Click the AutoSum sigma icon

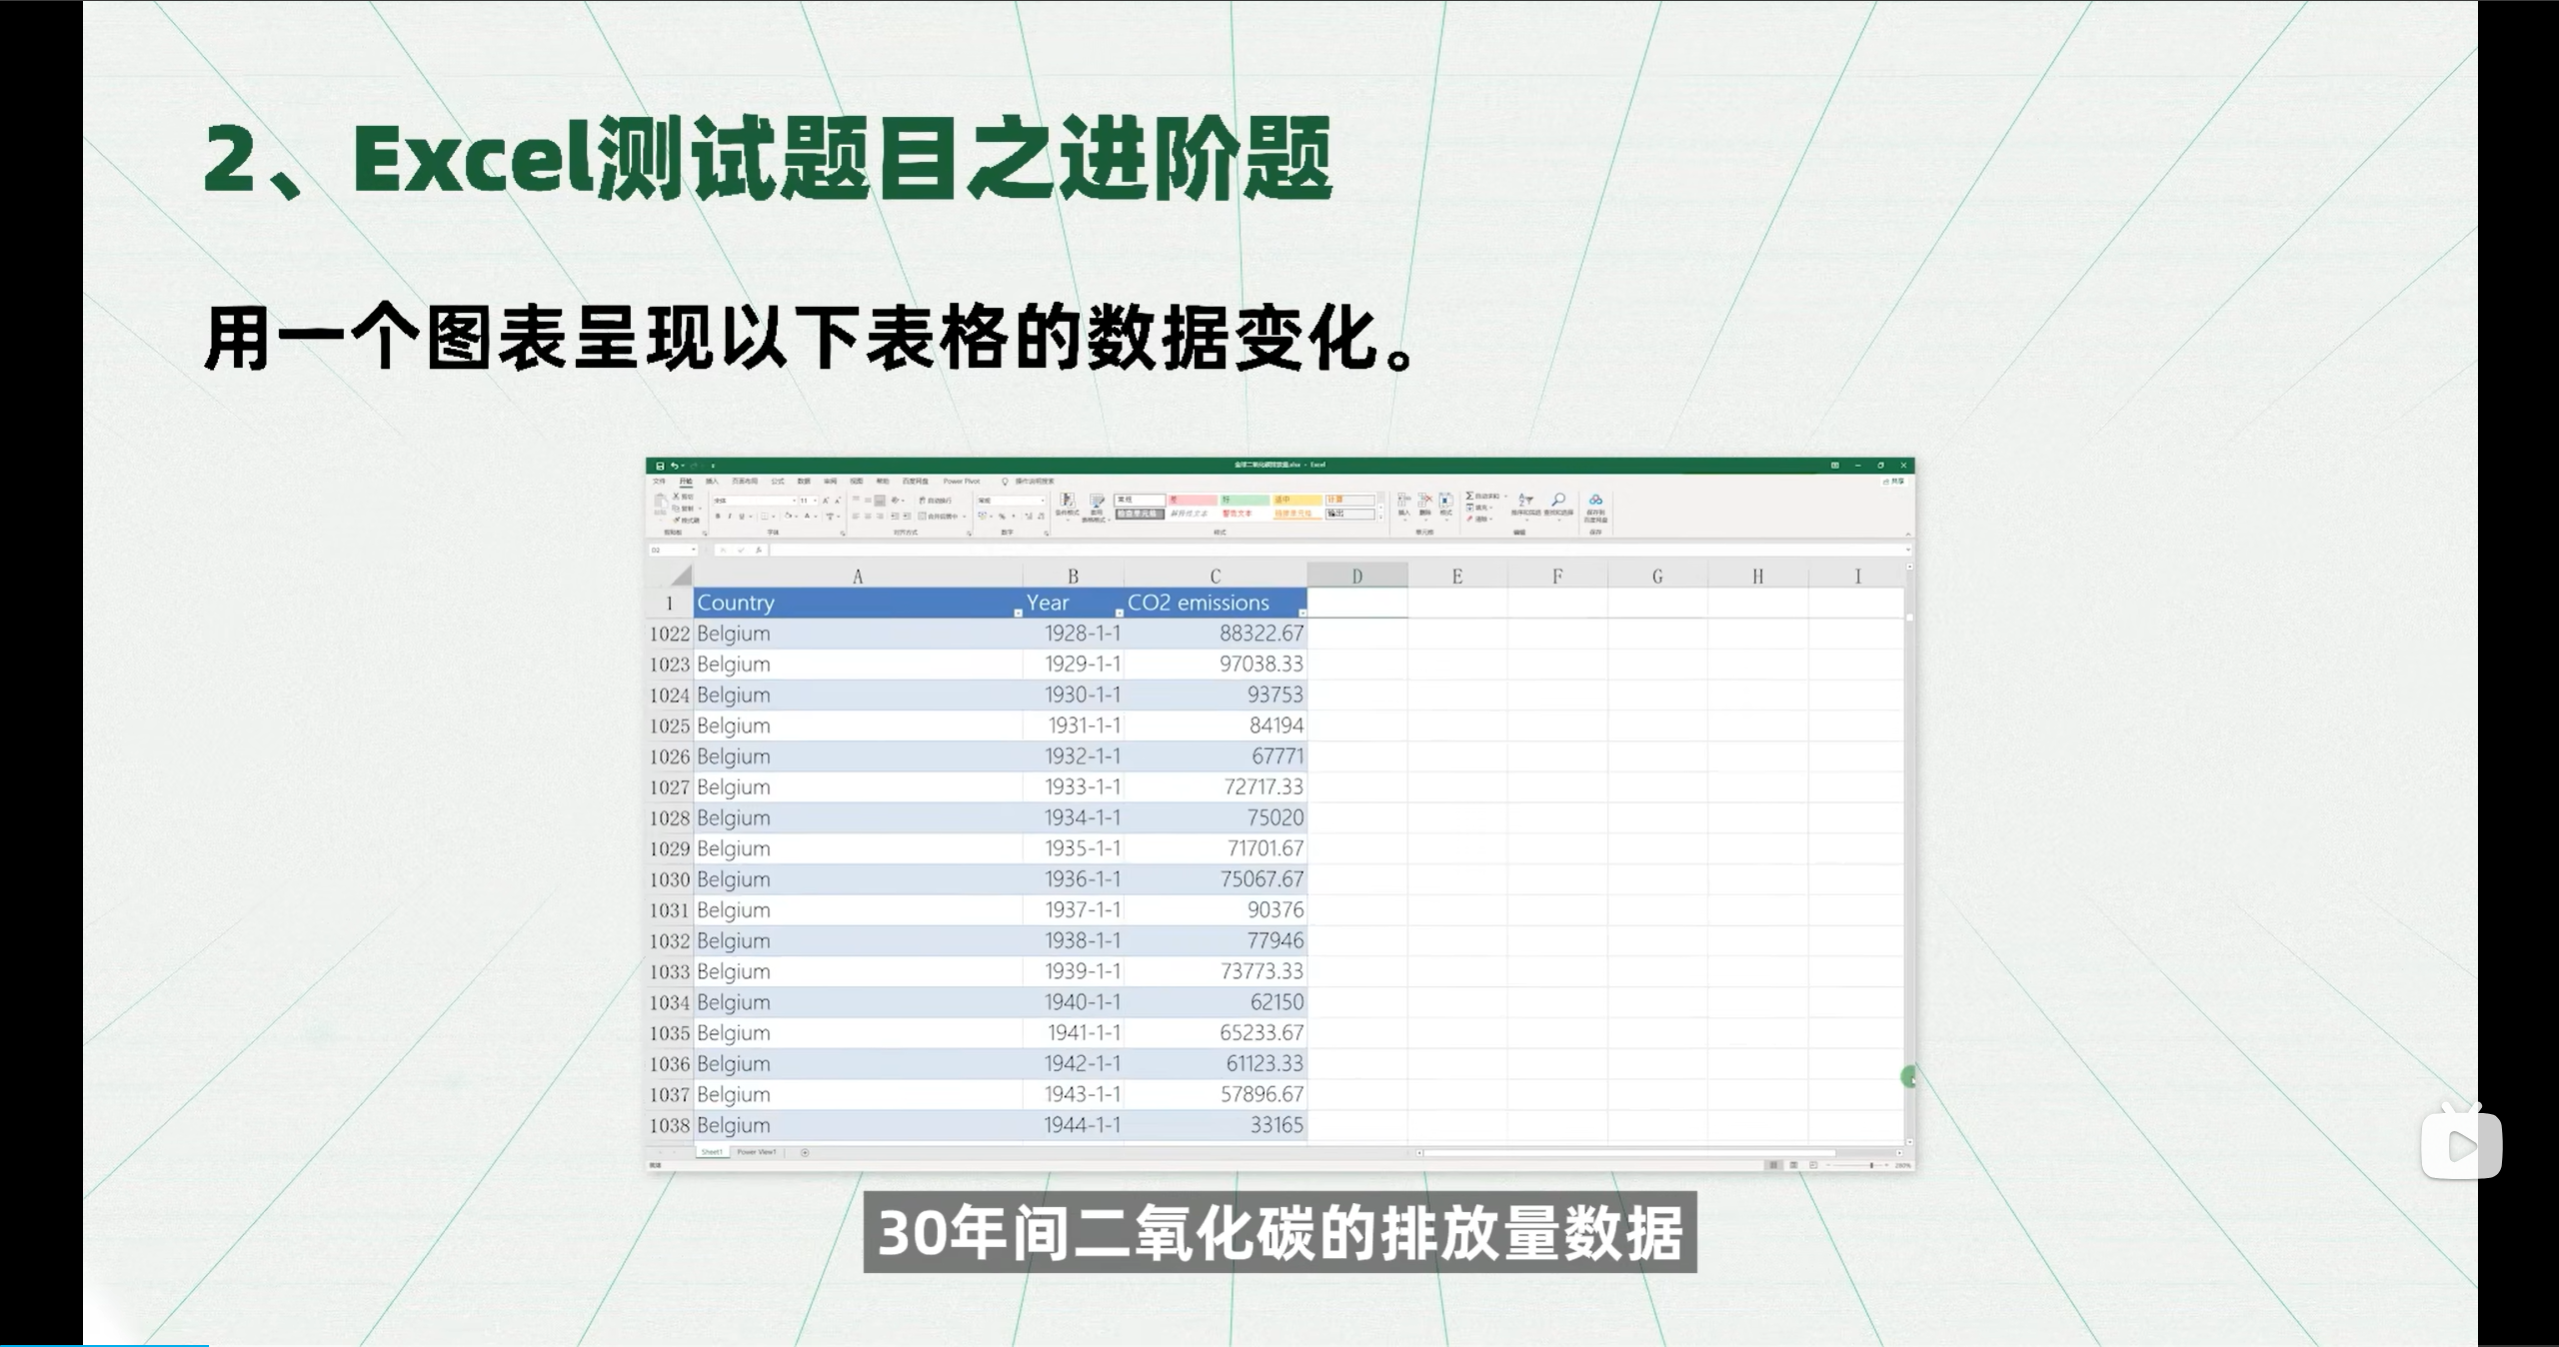[1470, 496]
